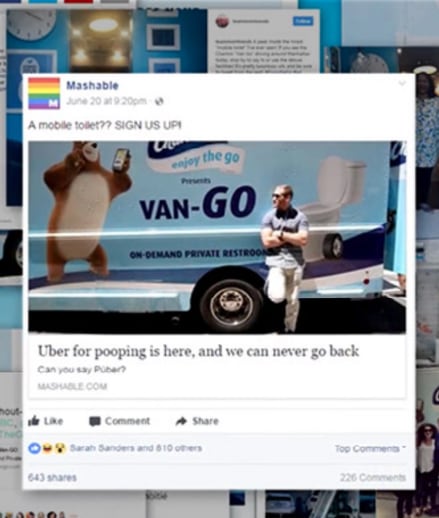Image resolution: width=439 pixels, height=518 pixels.
Task: View Sarah Sanders and 810 others
Action: click(x=136, y=448)
